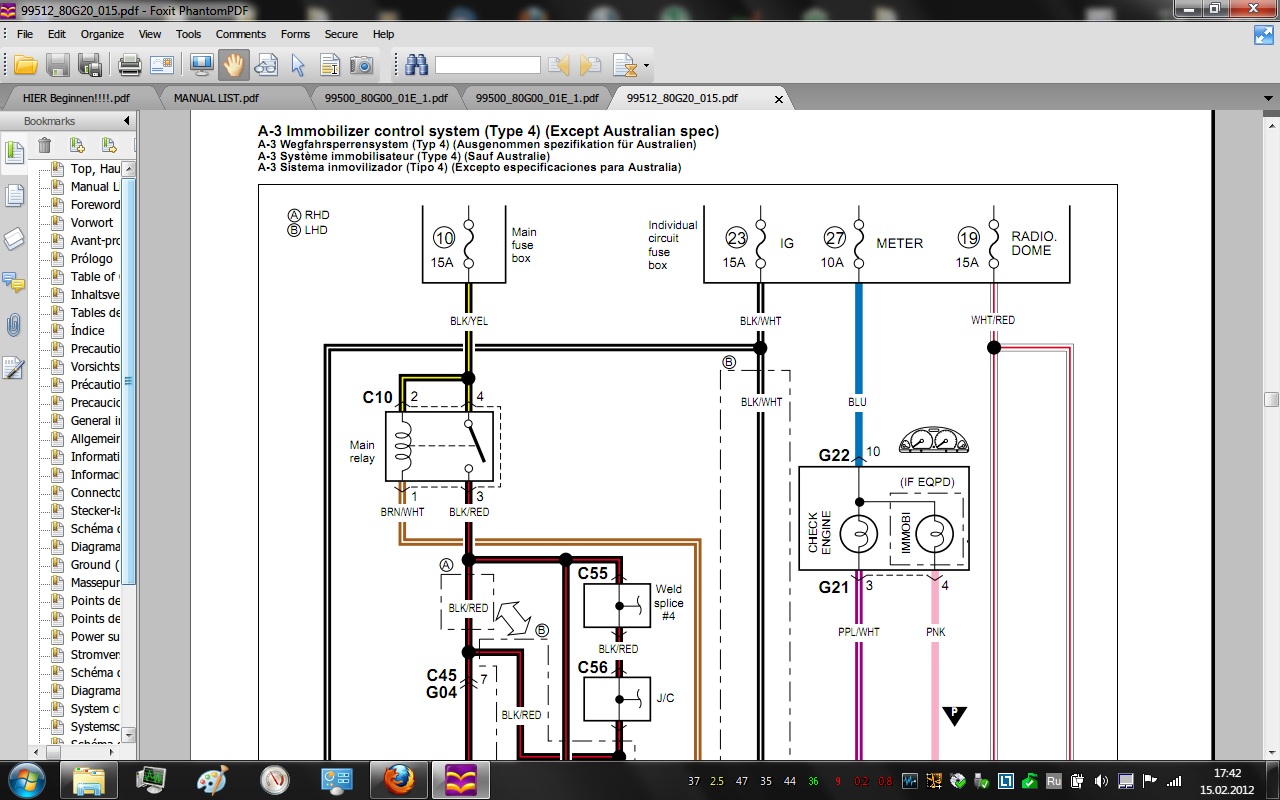Open the Attachments paperclip panel
The image size is (1280, 800).
14,325
